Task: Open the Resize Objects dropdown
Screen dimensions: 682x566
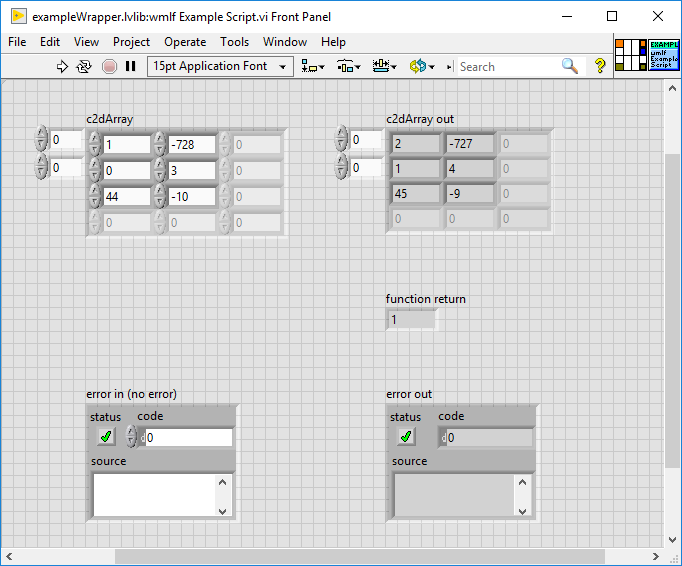Action: 384,67
